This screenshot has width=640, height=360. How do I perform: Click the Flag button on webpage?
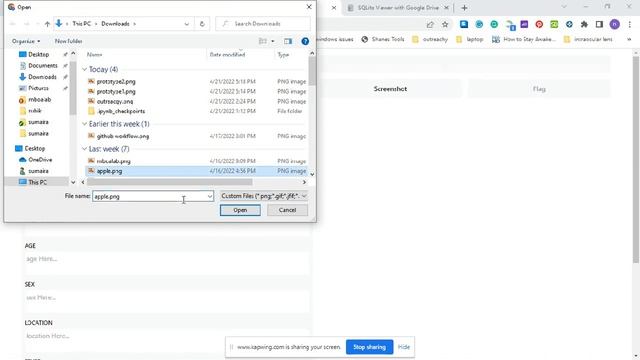[x=539, y=89]
